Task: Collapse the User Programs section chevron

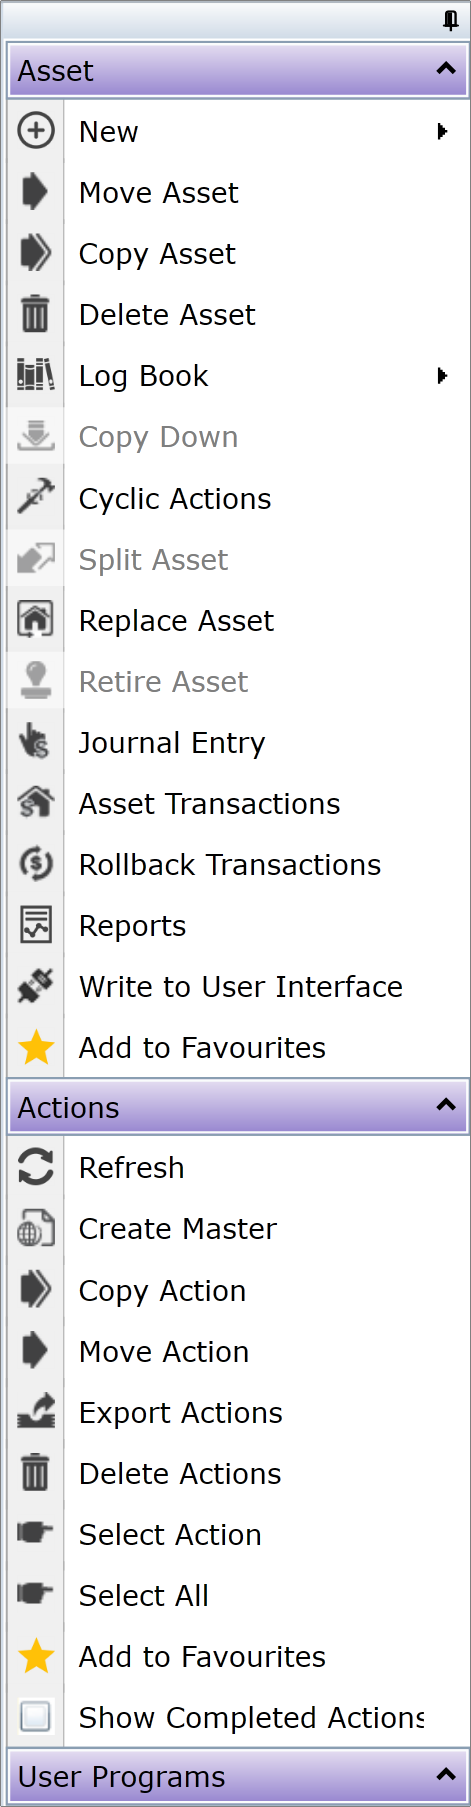Action: point(446,1775)
